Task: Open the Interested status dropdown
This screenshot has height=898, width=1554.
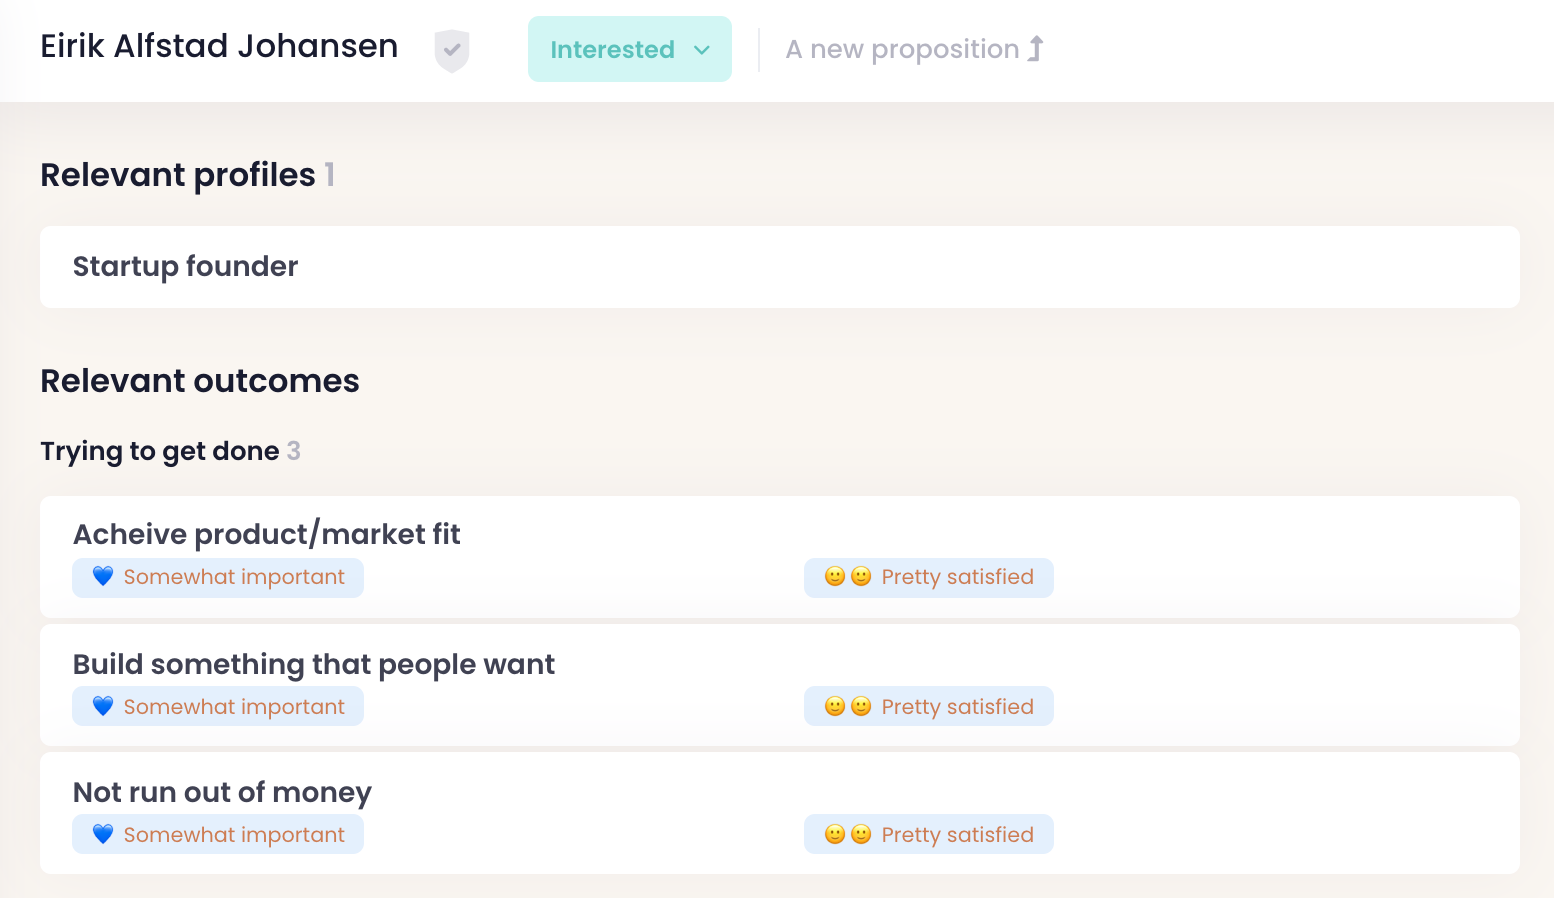Action: pos(612,49)
